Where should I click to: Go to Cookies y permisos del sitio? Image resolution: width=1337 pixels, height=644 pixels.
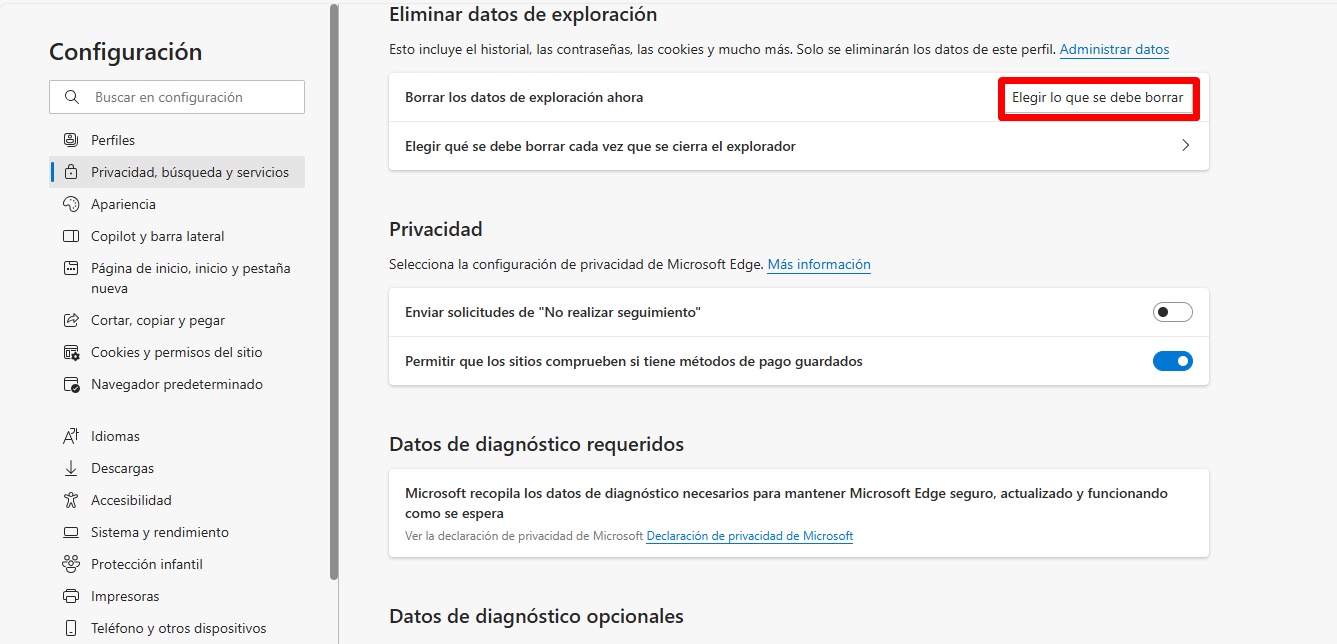click(177, 352)
